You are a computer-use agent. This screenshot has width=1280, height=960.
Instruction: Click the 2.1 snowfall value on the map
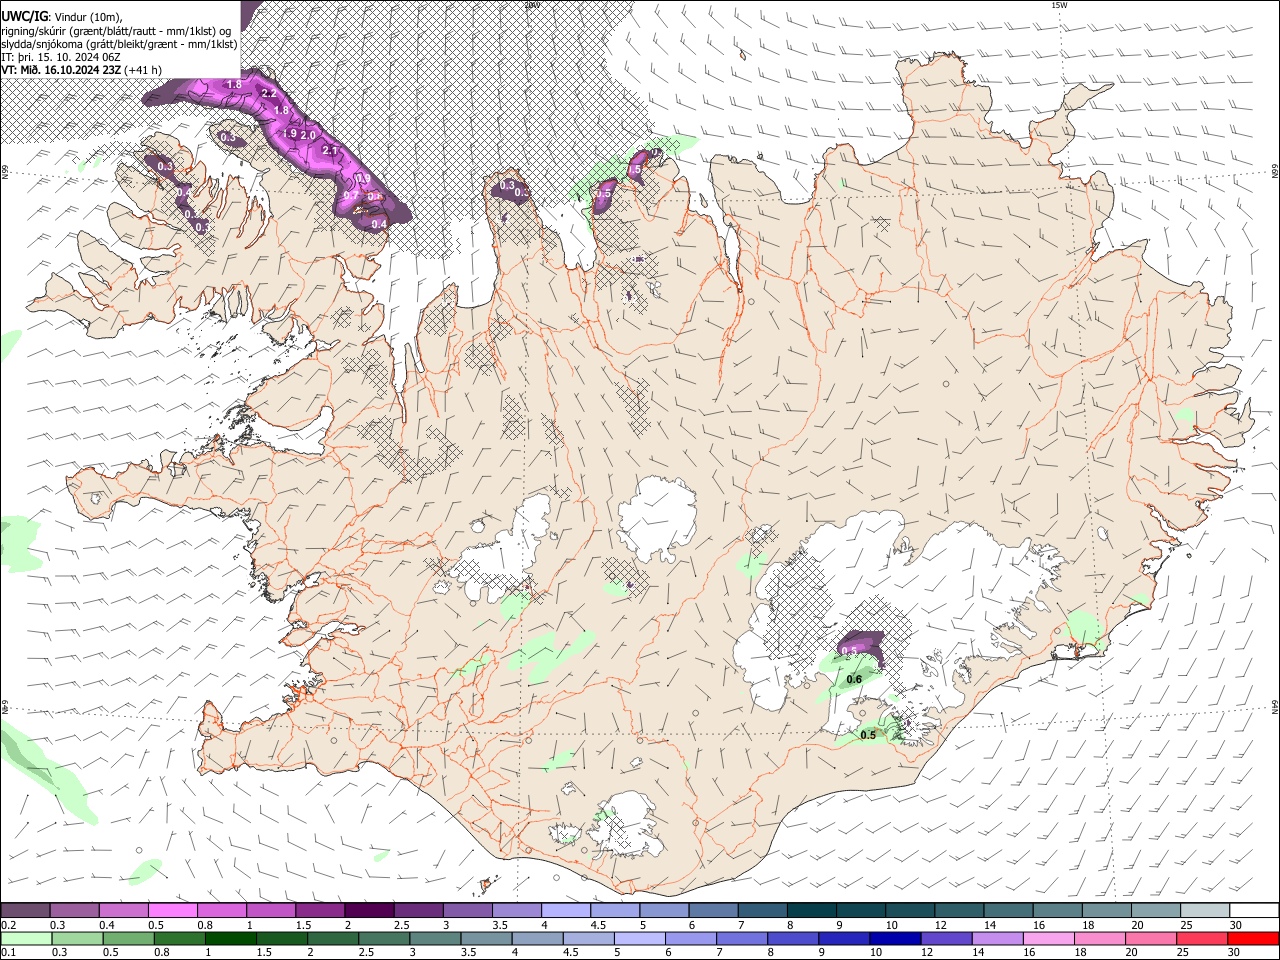coord(330,150)
